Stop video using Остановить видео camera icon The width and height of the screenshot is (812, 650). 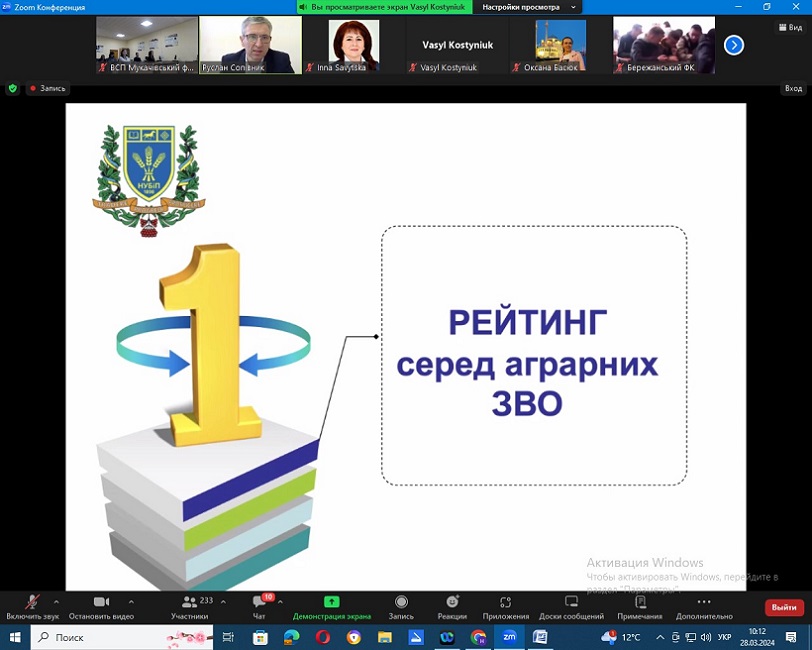101,602
